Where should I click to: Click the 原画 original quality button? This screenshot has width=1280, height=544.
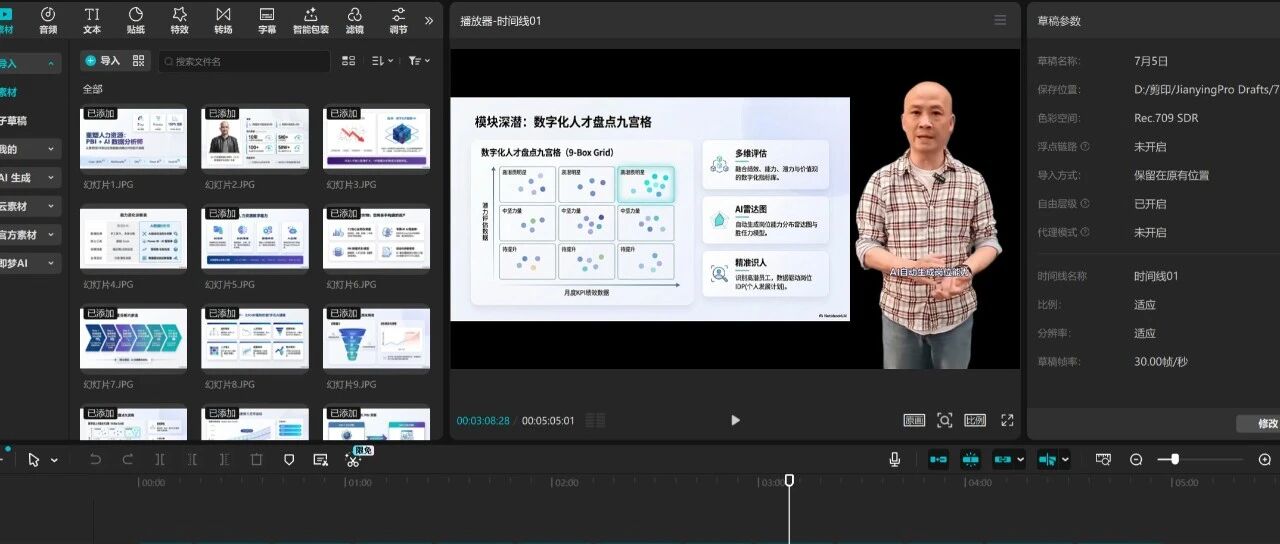click(914, 421)
